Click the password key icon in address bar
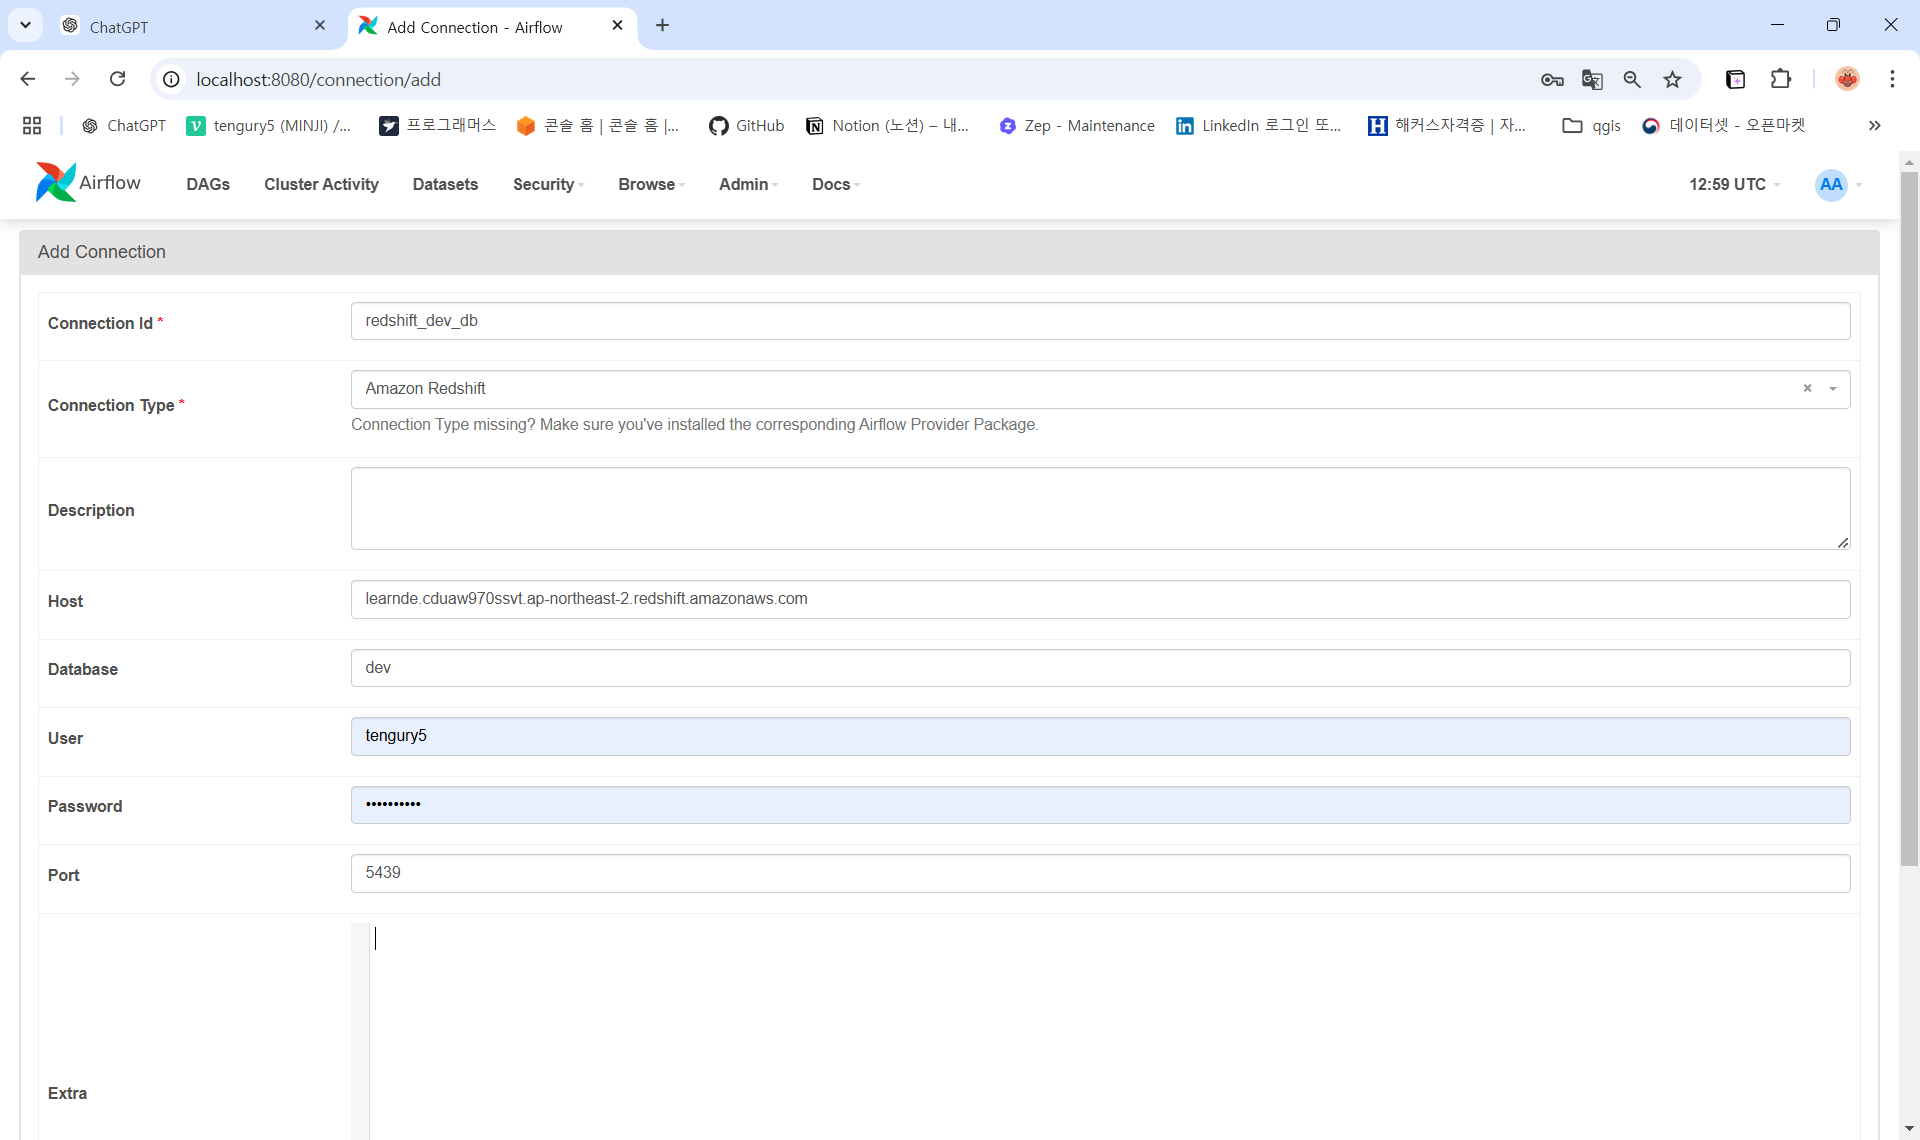 click(1552, 80)
